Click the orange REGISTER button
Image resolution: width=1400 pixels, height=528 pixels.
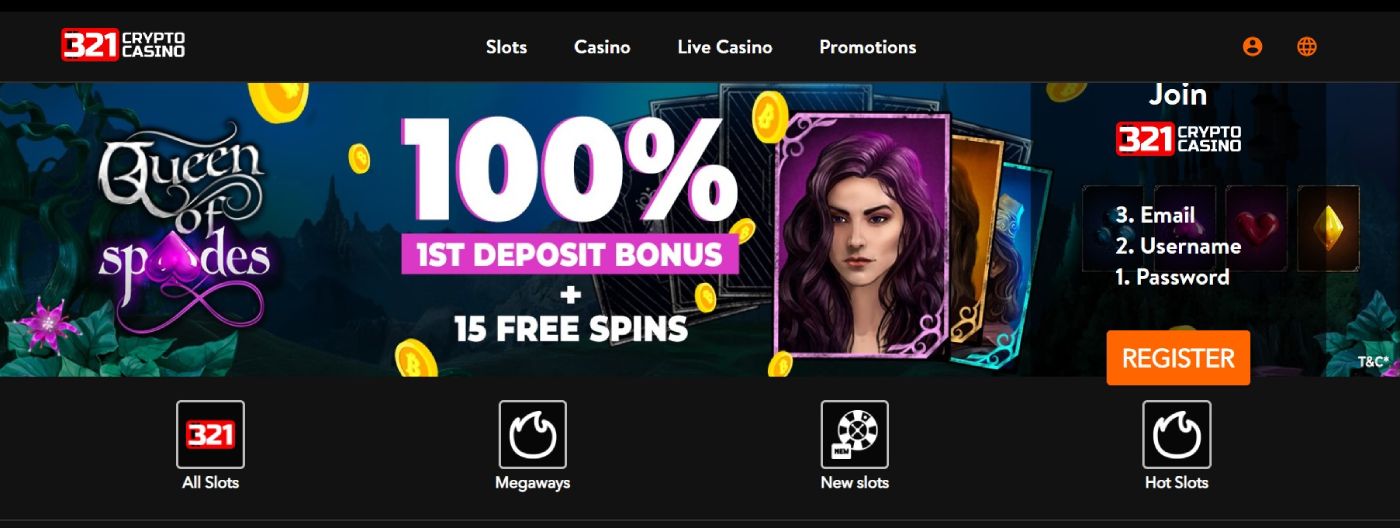coord(1178,358)
